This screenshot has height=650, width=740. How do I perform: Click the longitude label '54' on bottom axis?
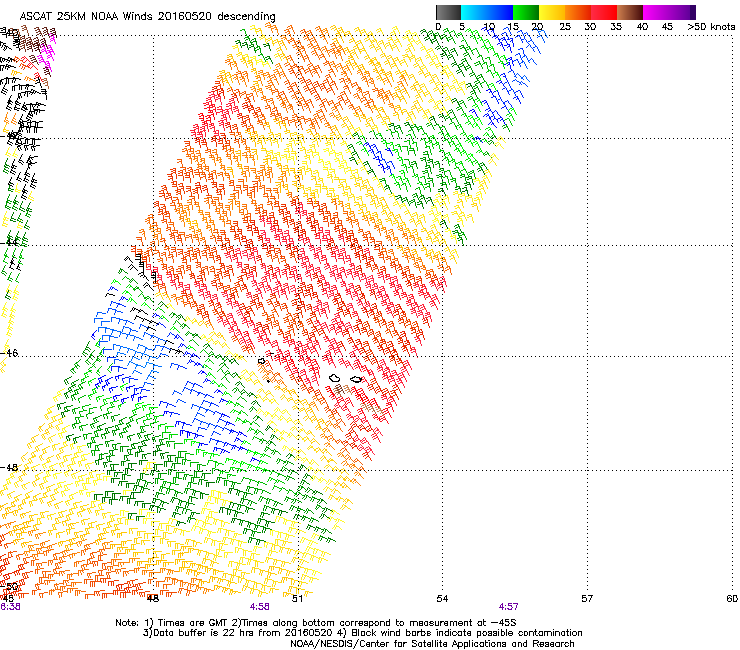(442, 598)
